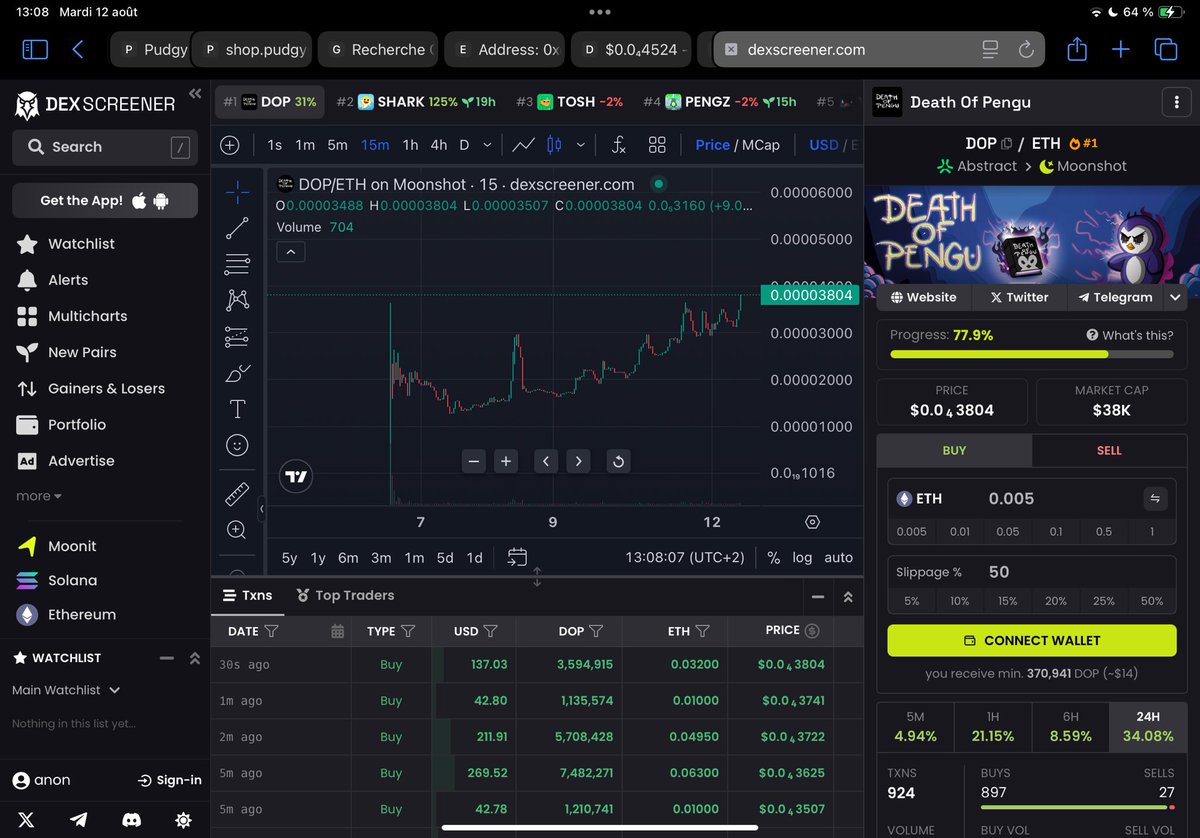Click CONNECT WALLET button
The width and height of the screenshot is (1200, 838).
(x=1032, y=640)
